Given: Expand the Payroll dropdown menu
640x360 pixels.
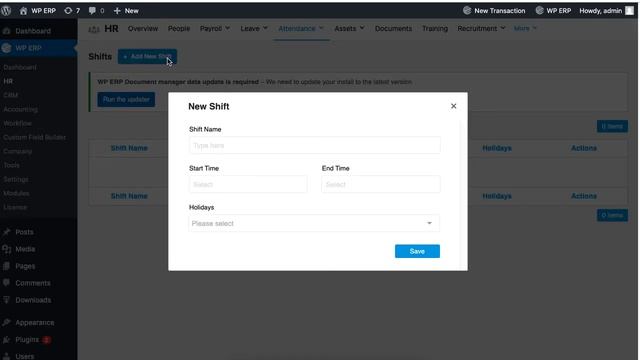Looking at the screenshot, I should pyautogui.click(x=215, y=29).
